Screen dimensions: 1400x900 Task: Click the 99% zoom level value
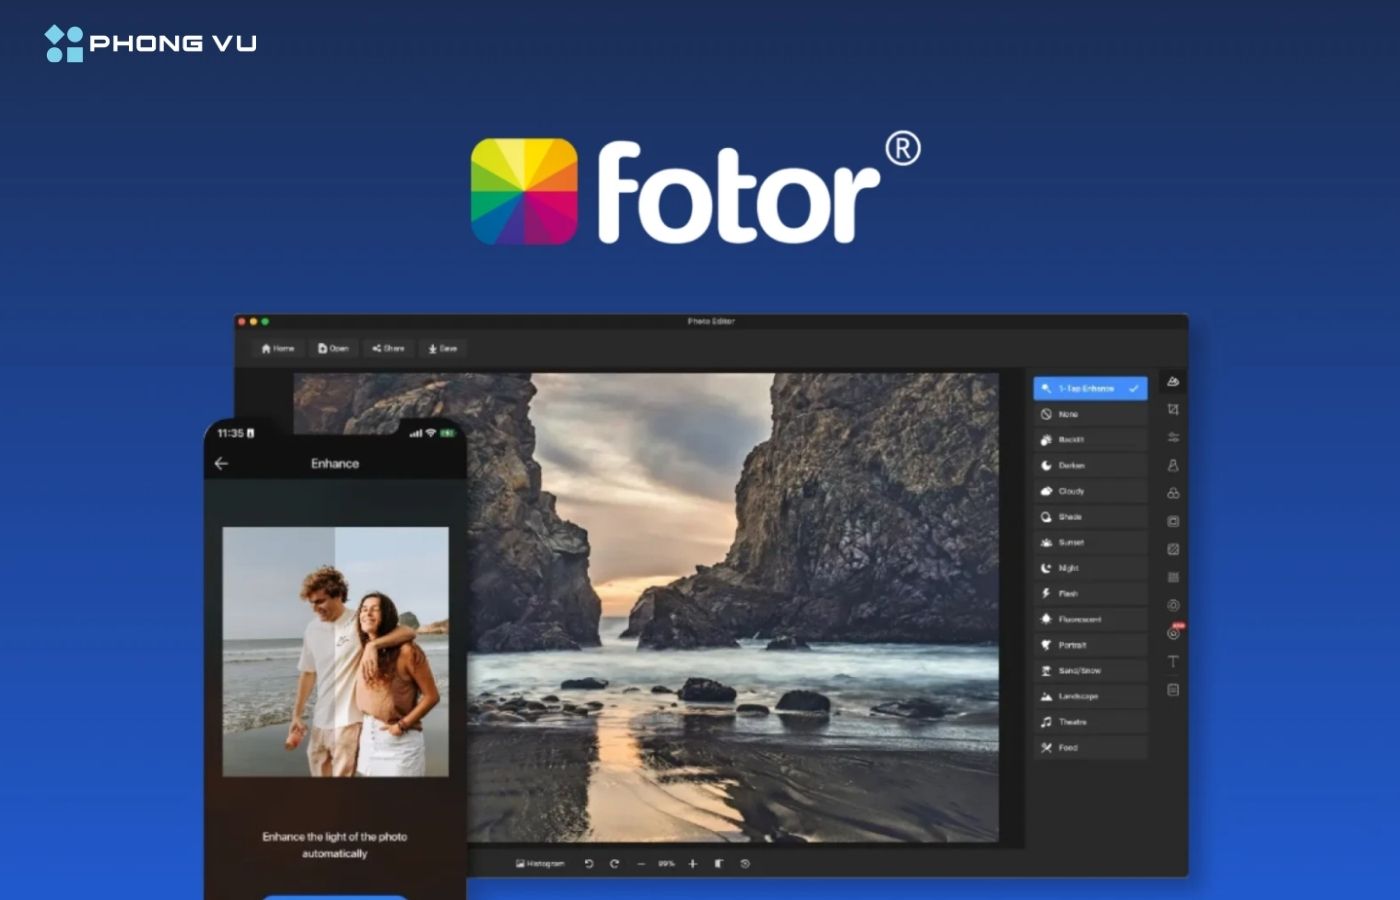click(666, 864)
